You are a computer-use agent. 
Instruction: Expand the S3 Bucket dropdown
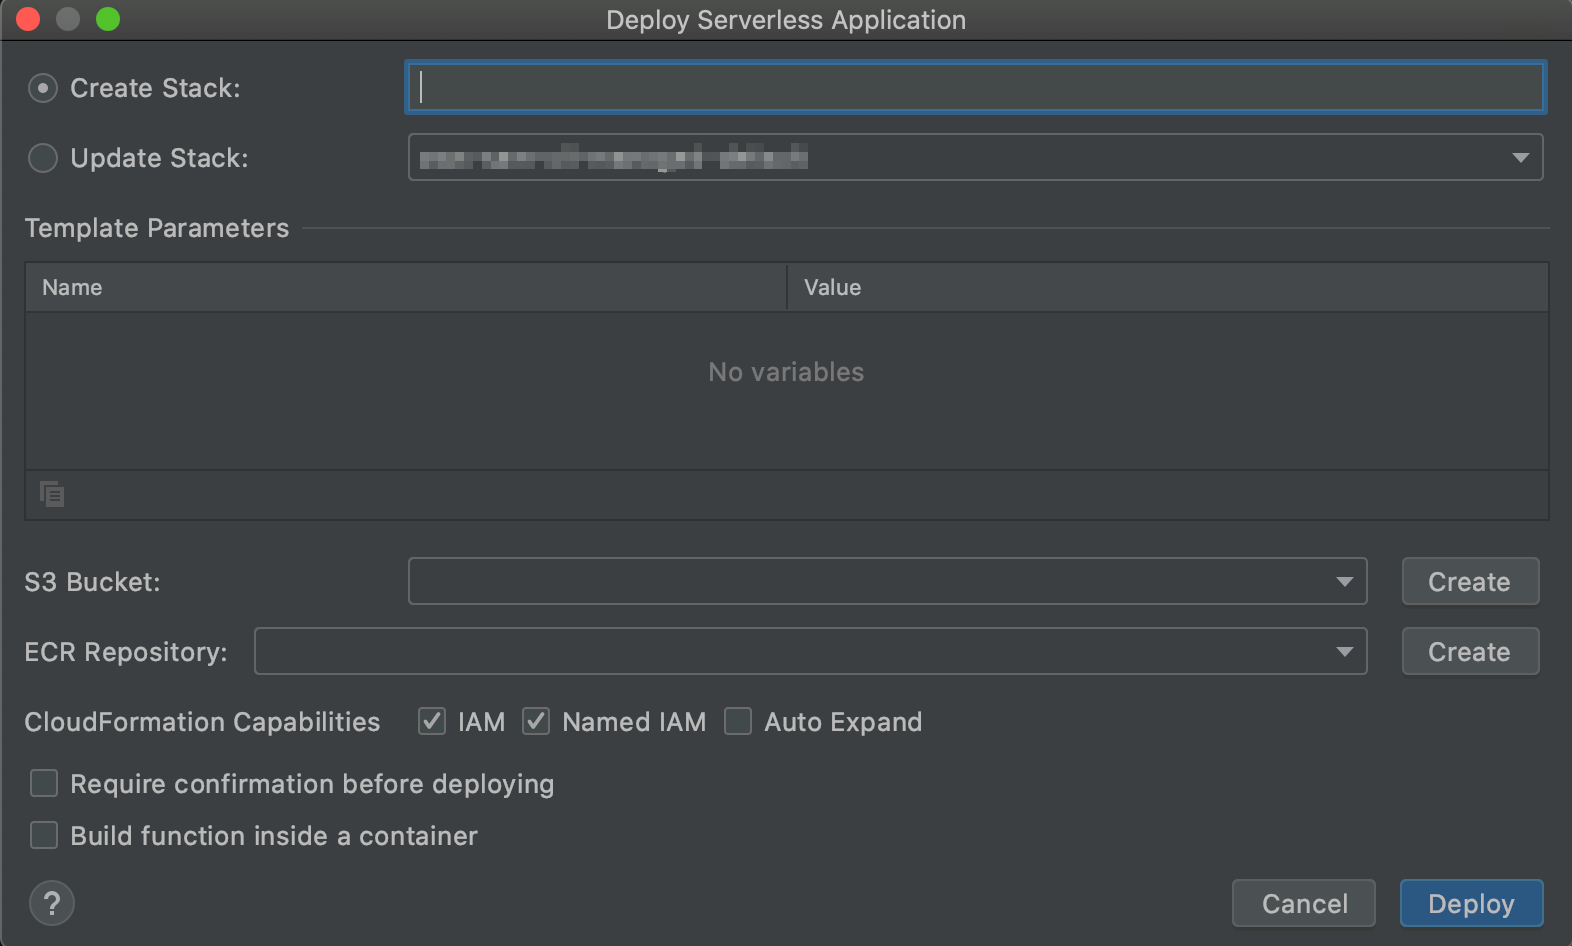pos(1344,582)
